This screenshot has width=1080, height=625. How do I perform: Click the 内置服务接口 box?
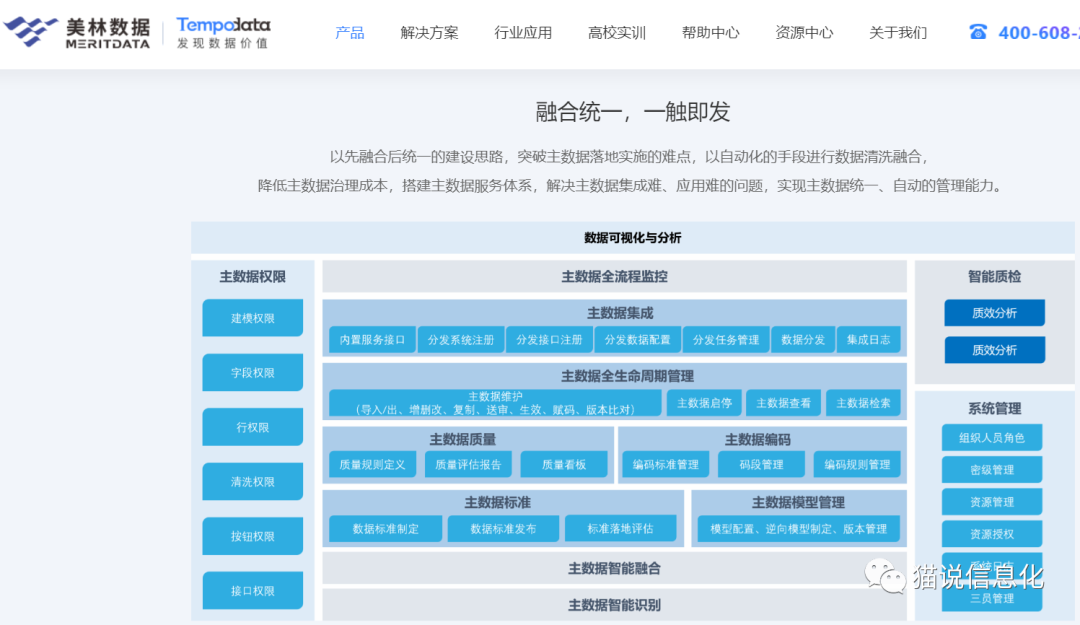[372, 340]
